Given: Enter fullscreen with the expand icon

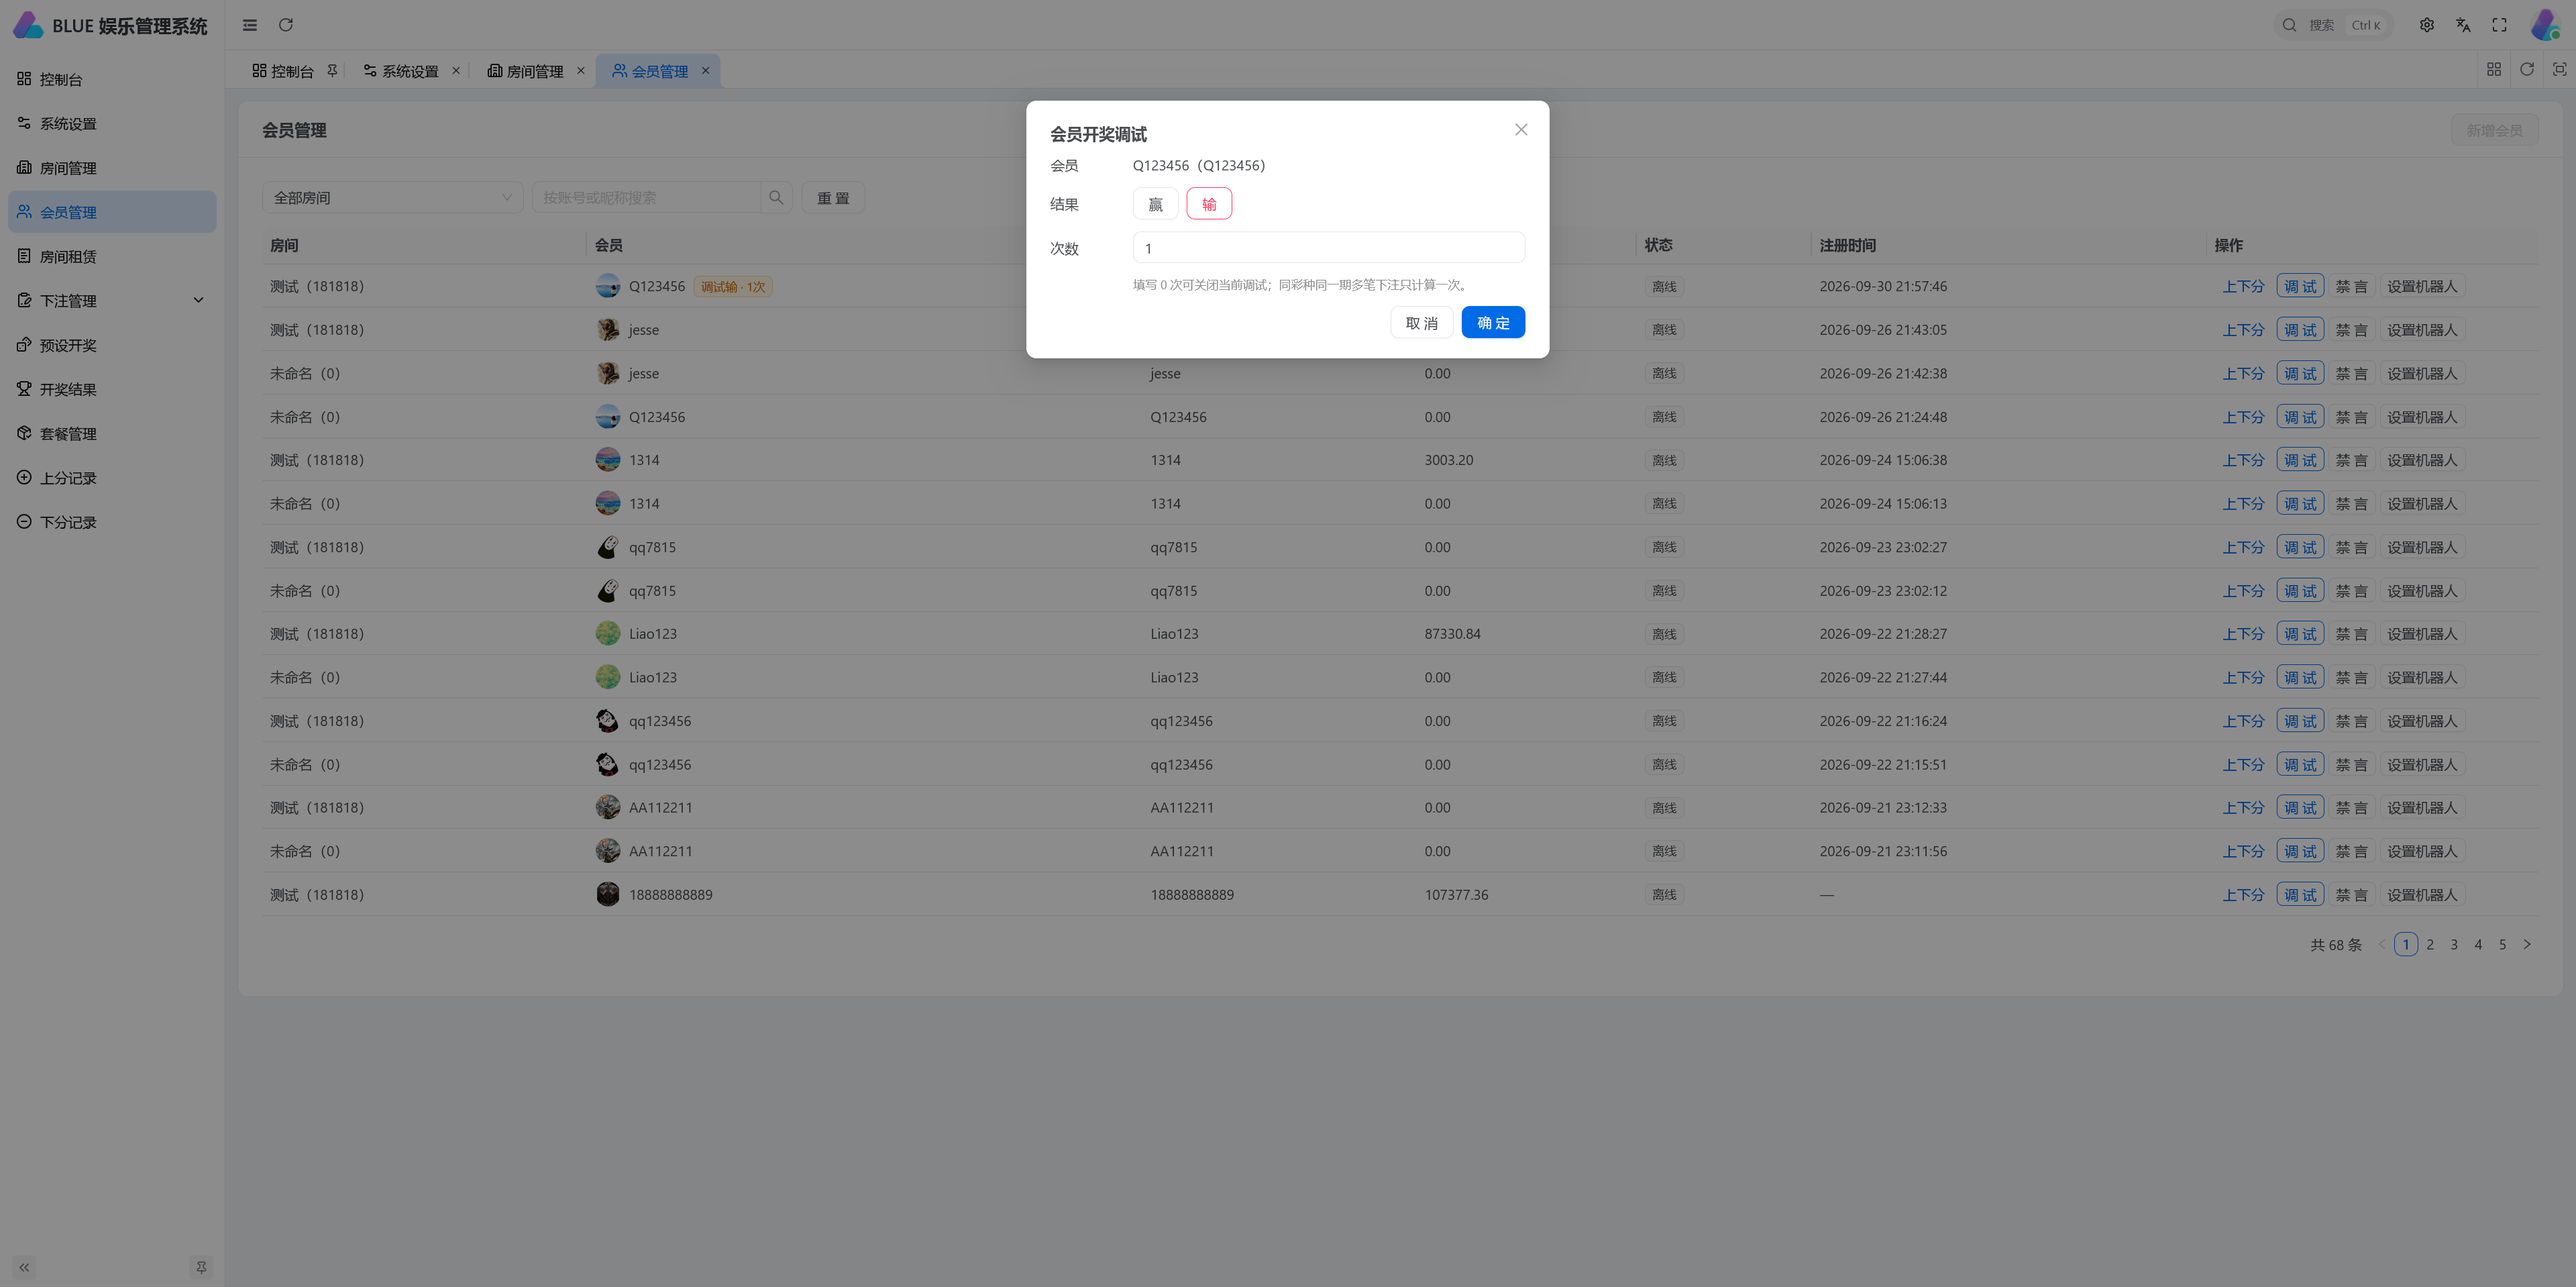Looking at the screenshot, I should tap(2499, 25).
